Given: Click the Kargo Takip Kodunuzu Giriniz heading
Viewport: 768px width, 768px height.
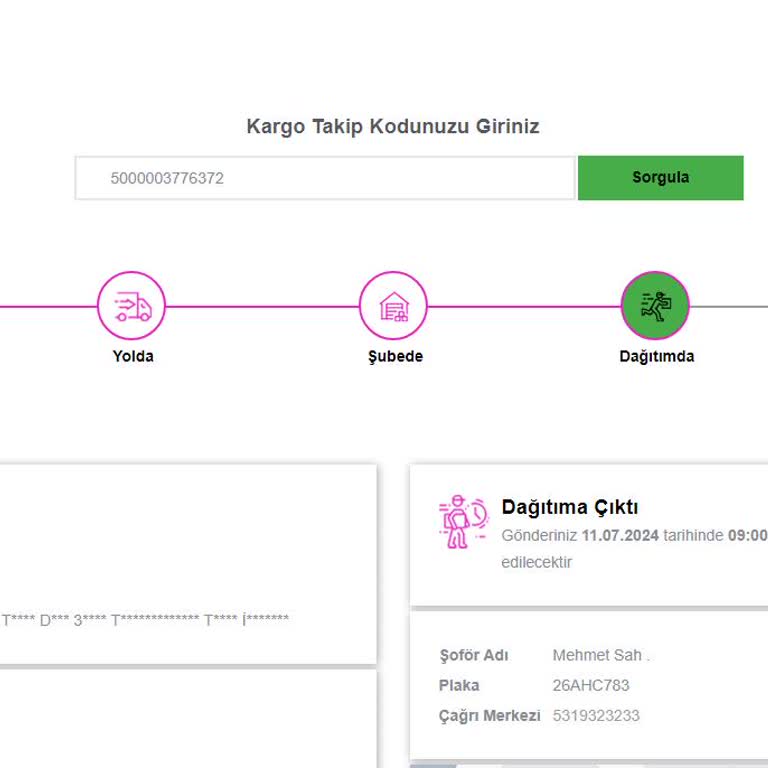Looking at the screenshot, I should (x=393, y=127).
